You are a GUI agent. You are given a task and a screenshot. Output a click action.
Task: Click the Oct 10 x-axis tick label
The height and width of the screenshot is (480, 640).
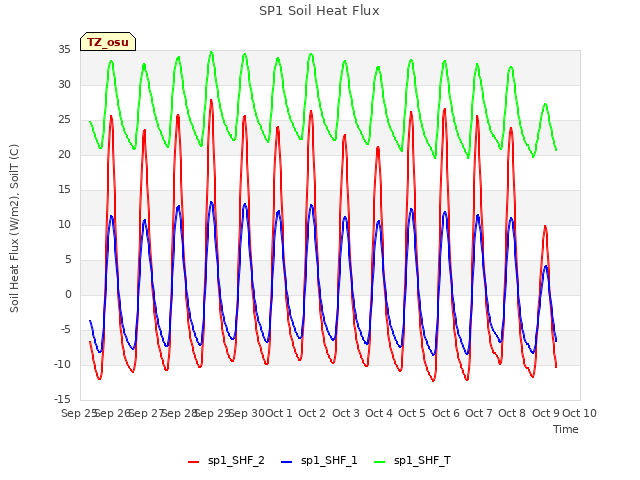tap(580, 413)
